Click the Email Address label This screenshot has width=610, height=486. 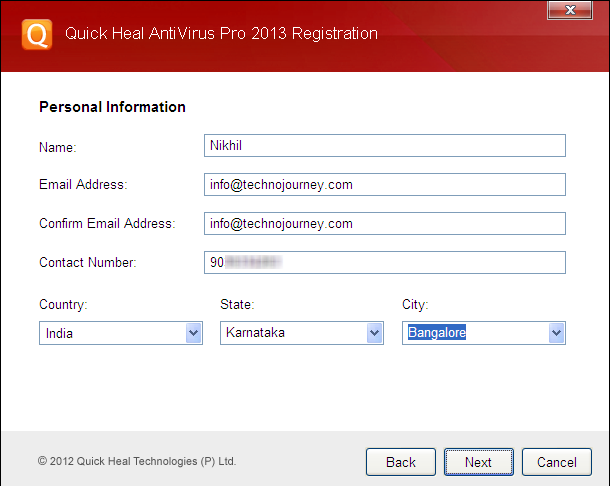pyautogui.click(x=83, y=184)
